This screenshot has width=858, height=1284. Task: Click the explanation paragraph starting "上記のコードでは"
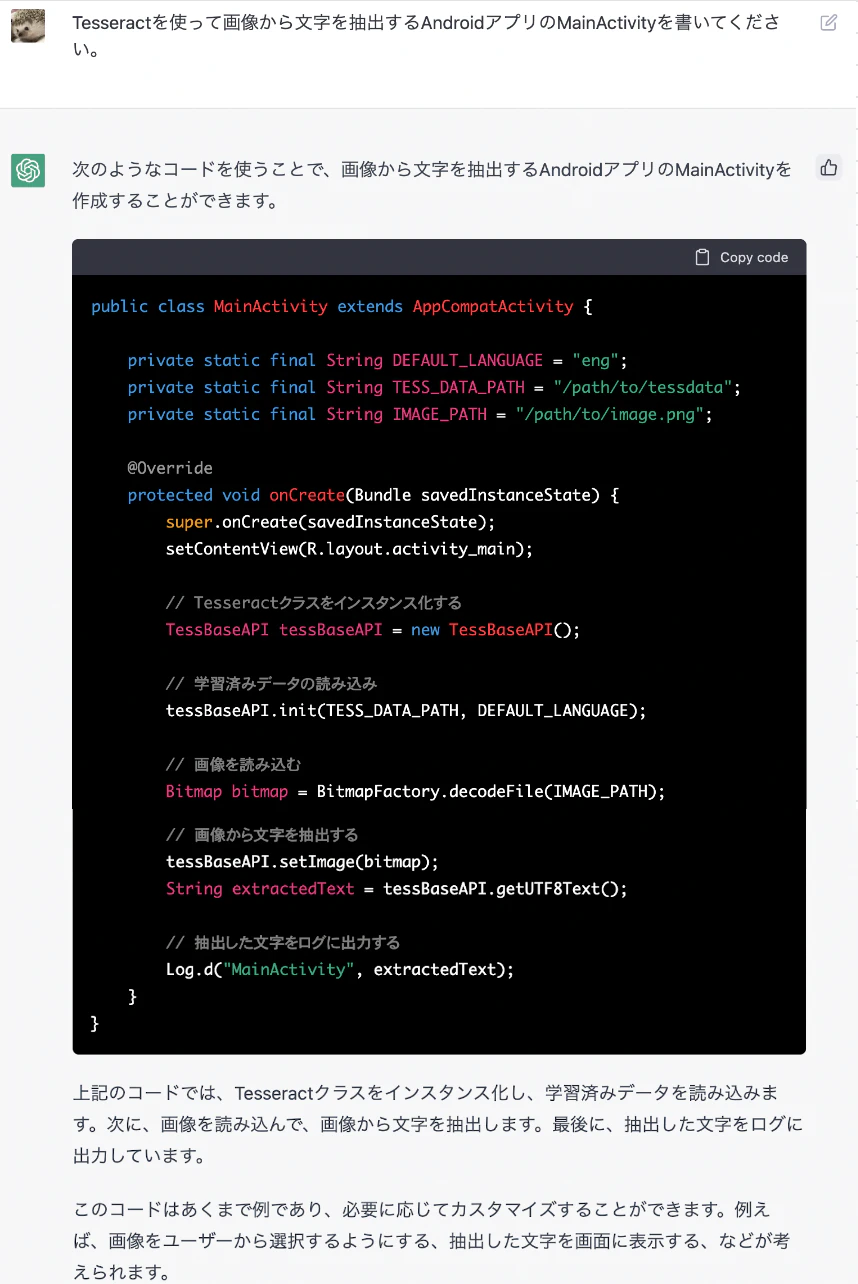(438, 1123)
